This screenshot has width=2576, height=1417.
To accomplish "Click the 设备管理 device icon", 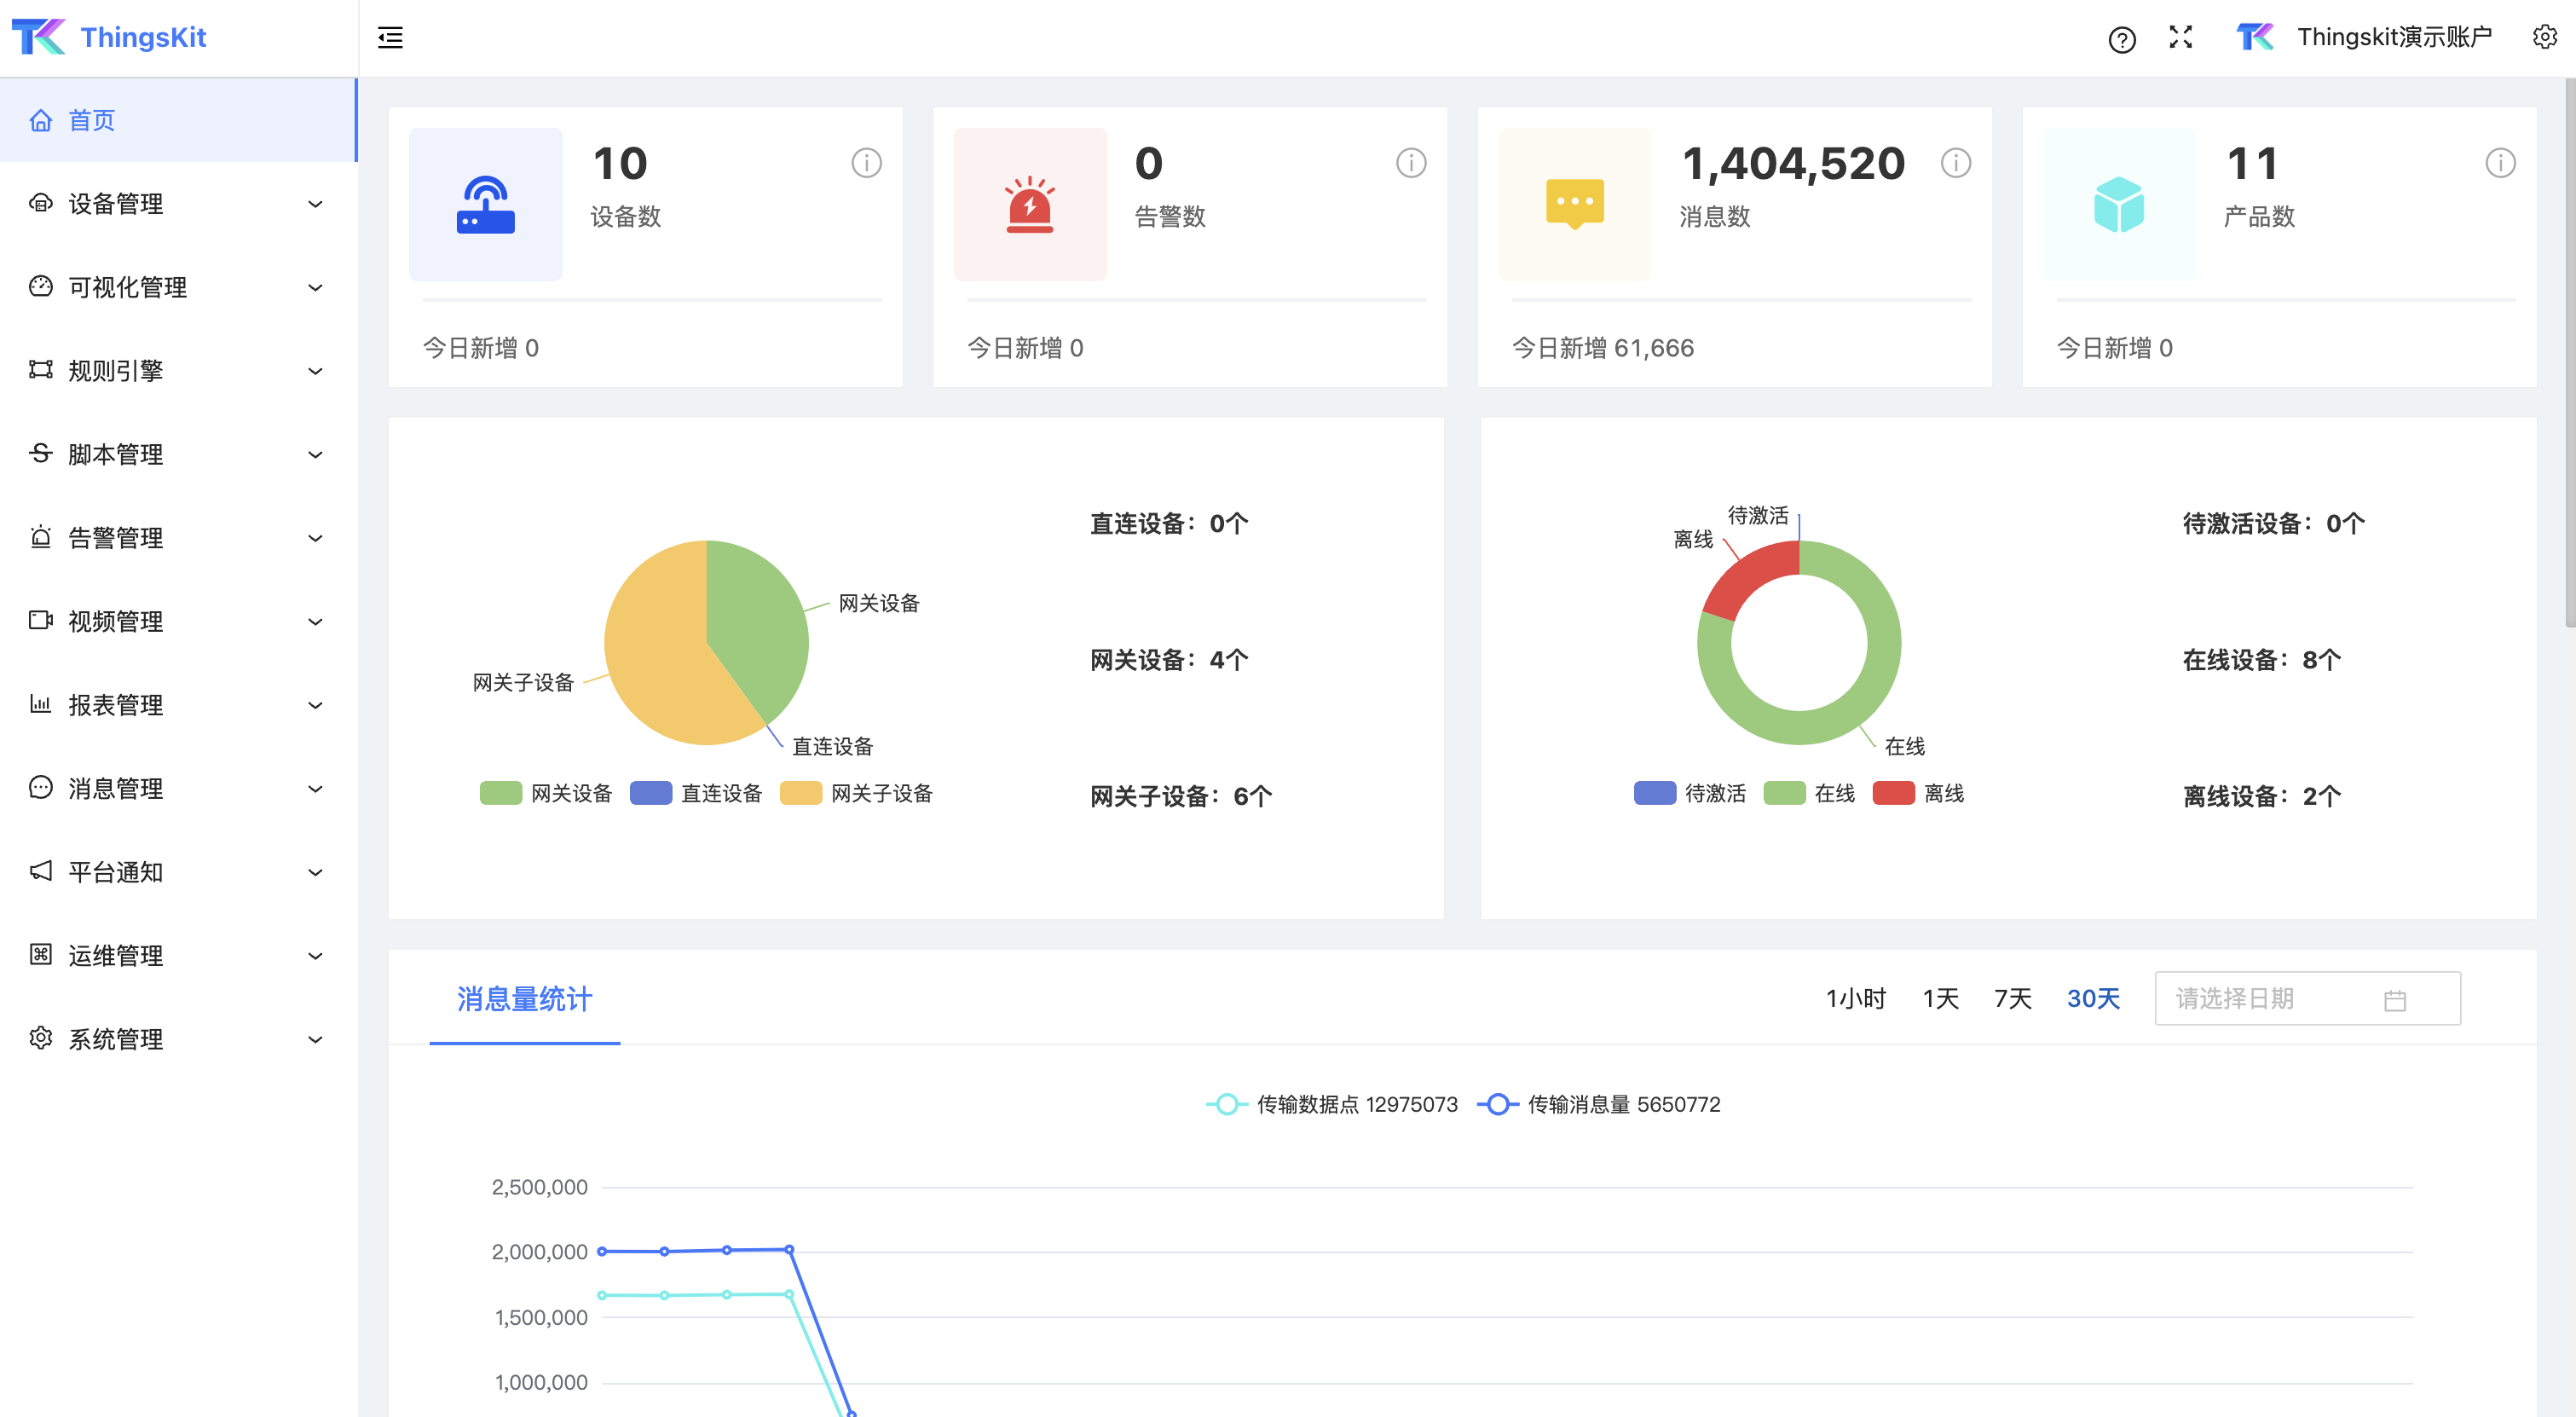I will [40, 203].
